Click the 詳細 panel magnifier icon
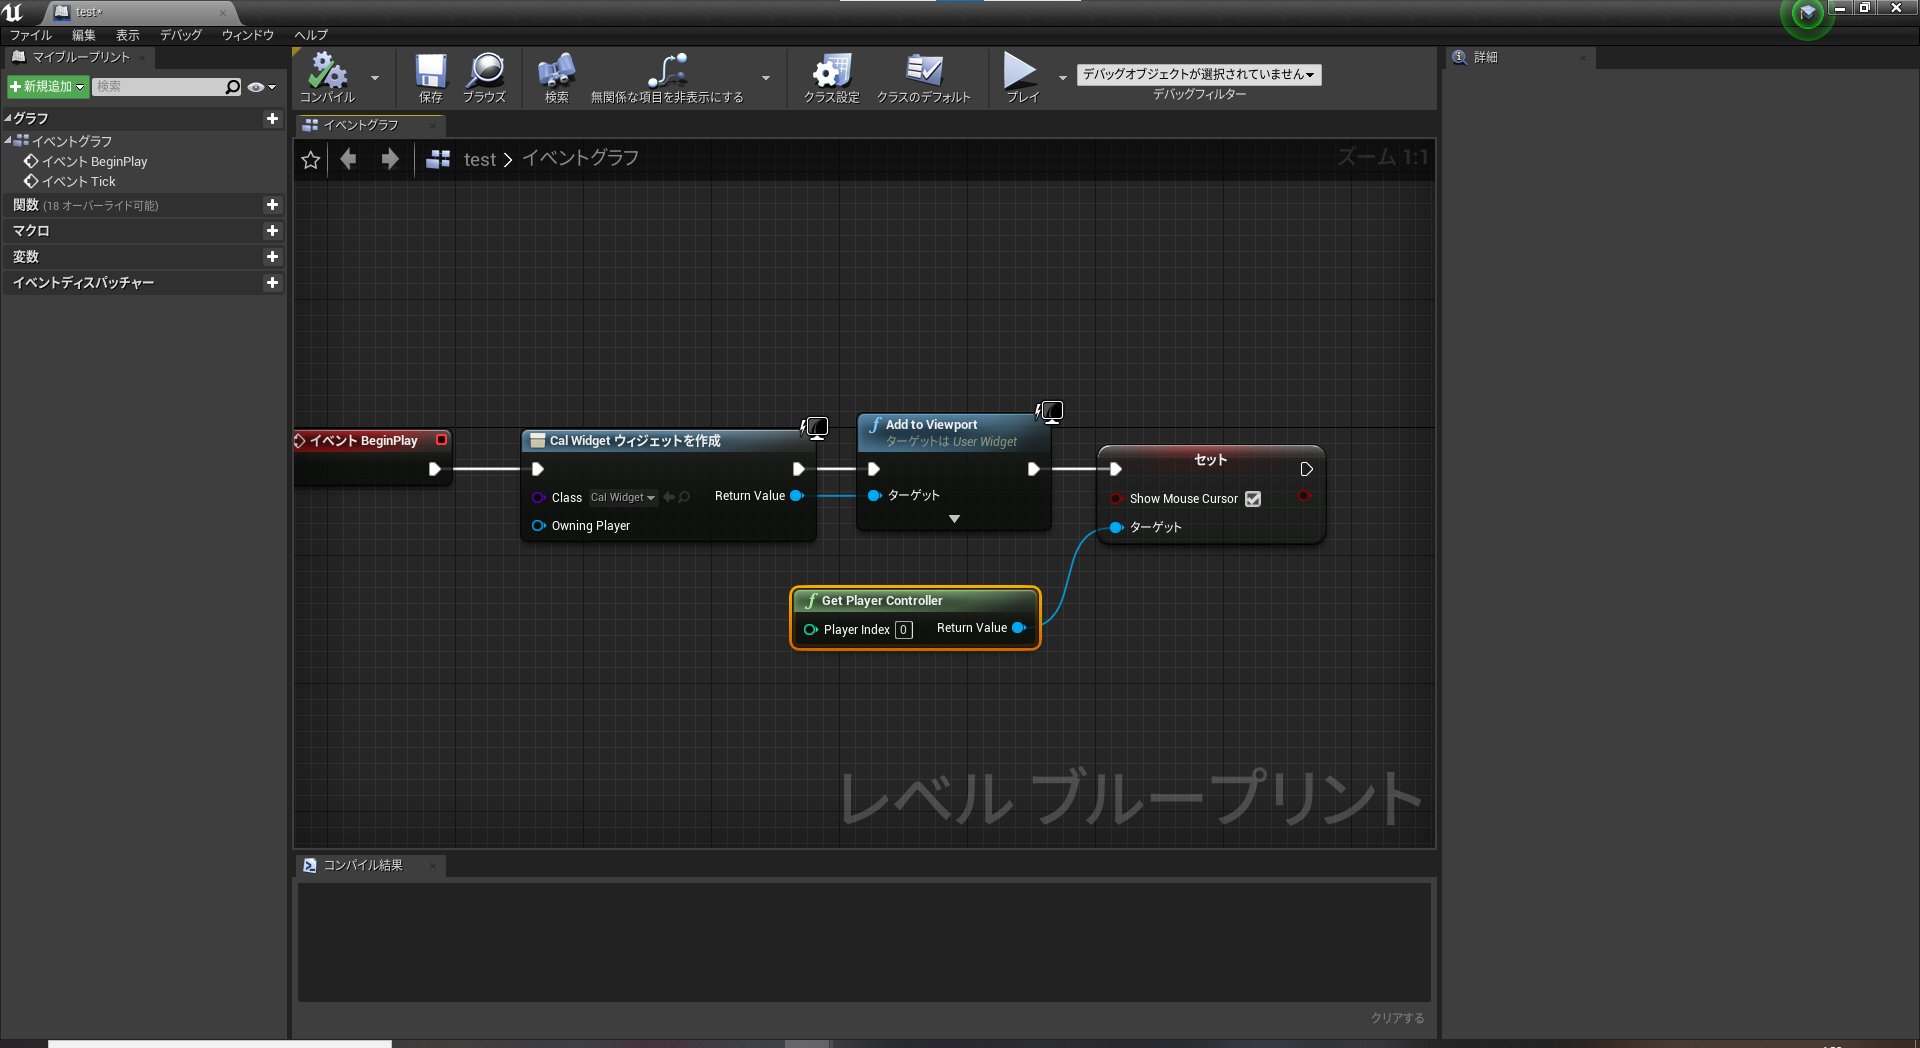The width and height of the screenshot is (1920, 1048). tap(1459, 57)
